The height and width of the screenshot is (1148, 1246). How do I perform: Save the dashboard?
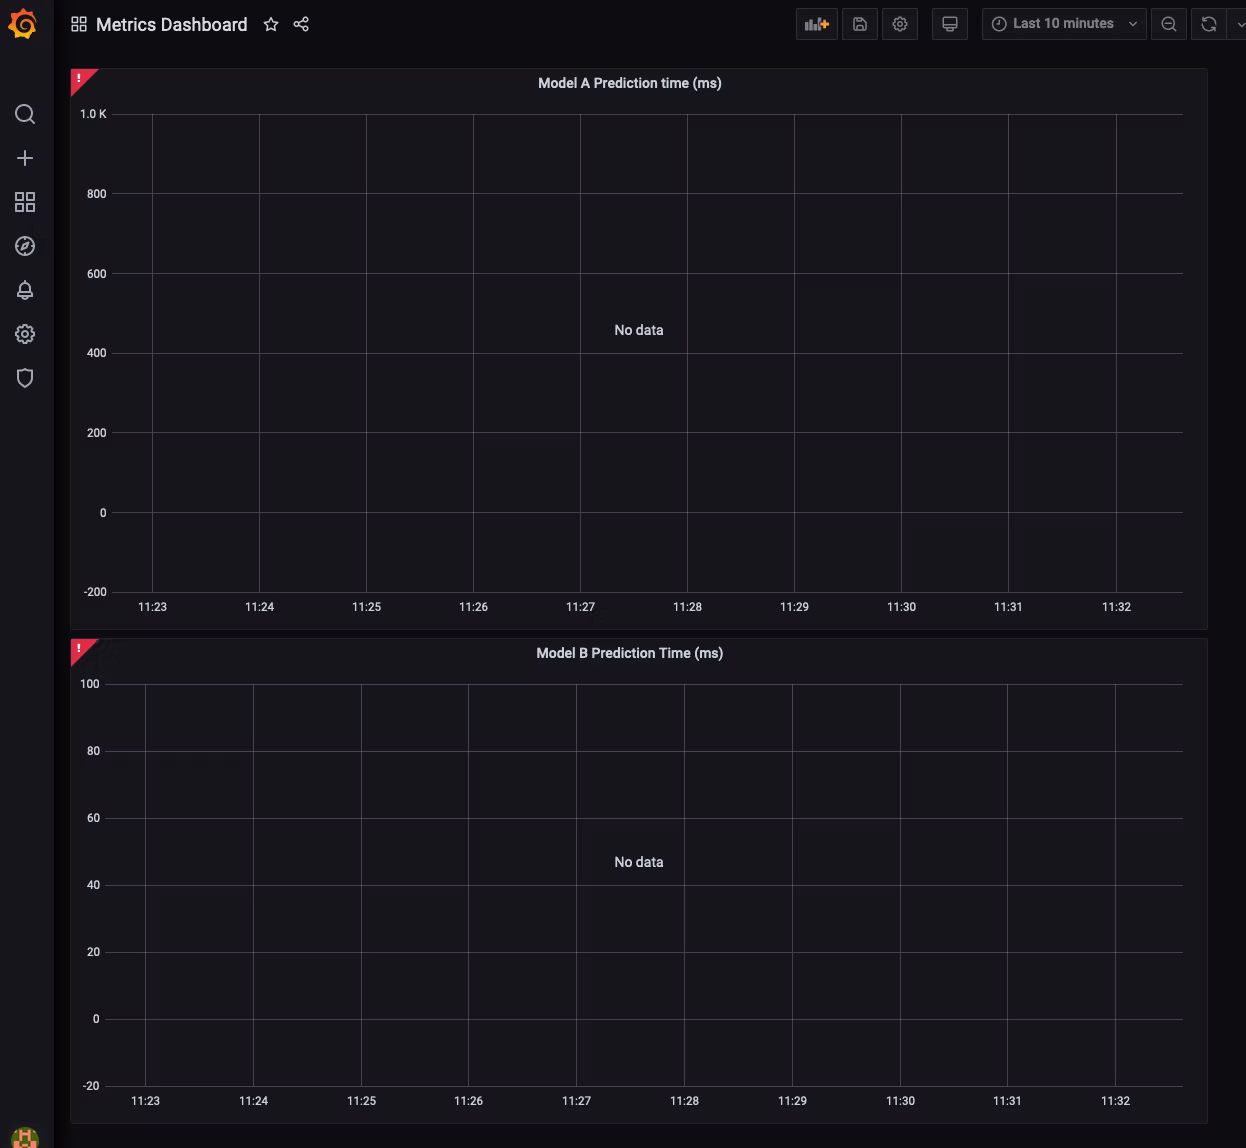pyautogui.click(x=859, y=23)
